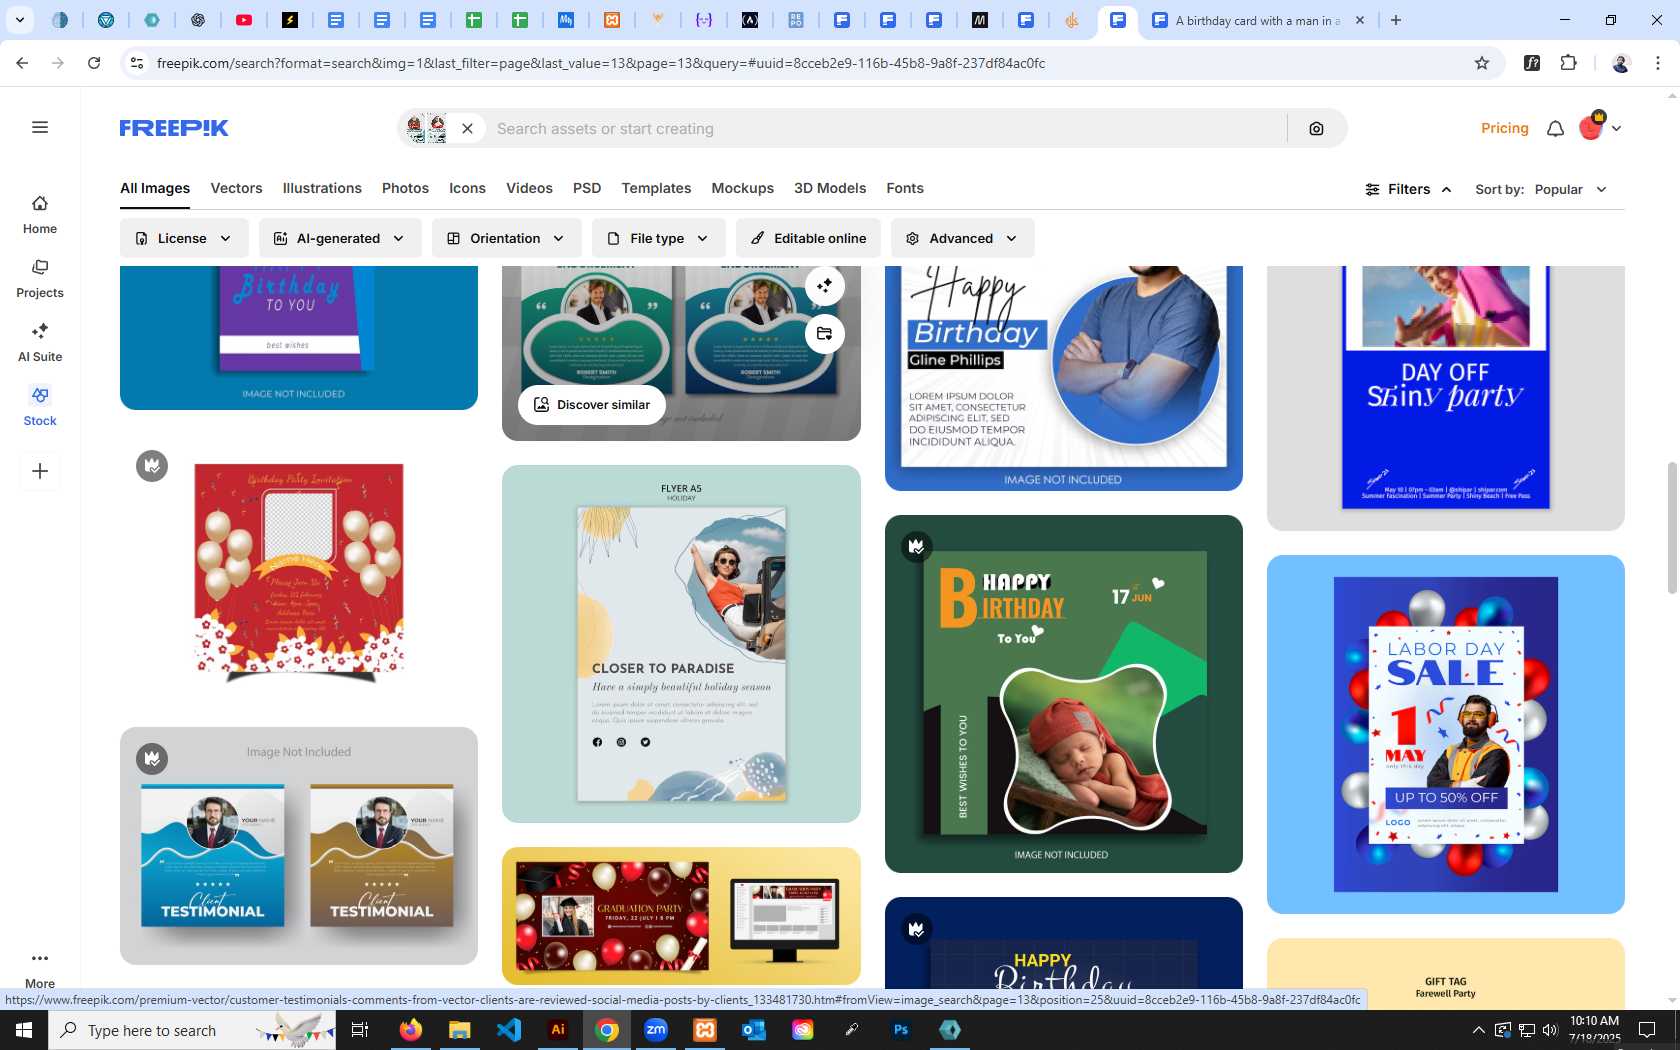Screen dimensions: 1680x1050
Task: Select the All Images tab
Action: click(x=155, y=188)
